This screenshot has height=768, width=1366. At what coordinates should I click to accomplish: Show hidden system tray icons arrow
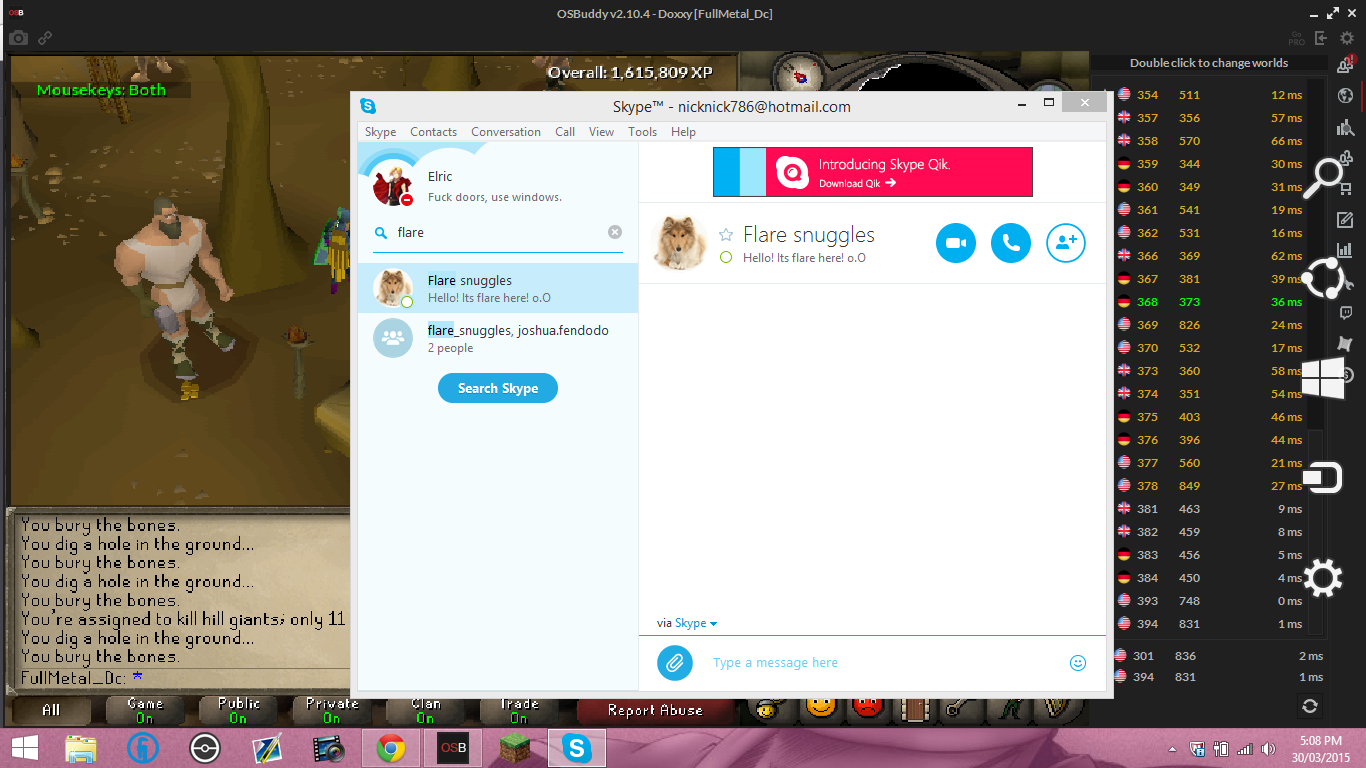(x=1173, y=749)
